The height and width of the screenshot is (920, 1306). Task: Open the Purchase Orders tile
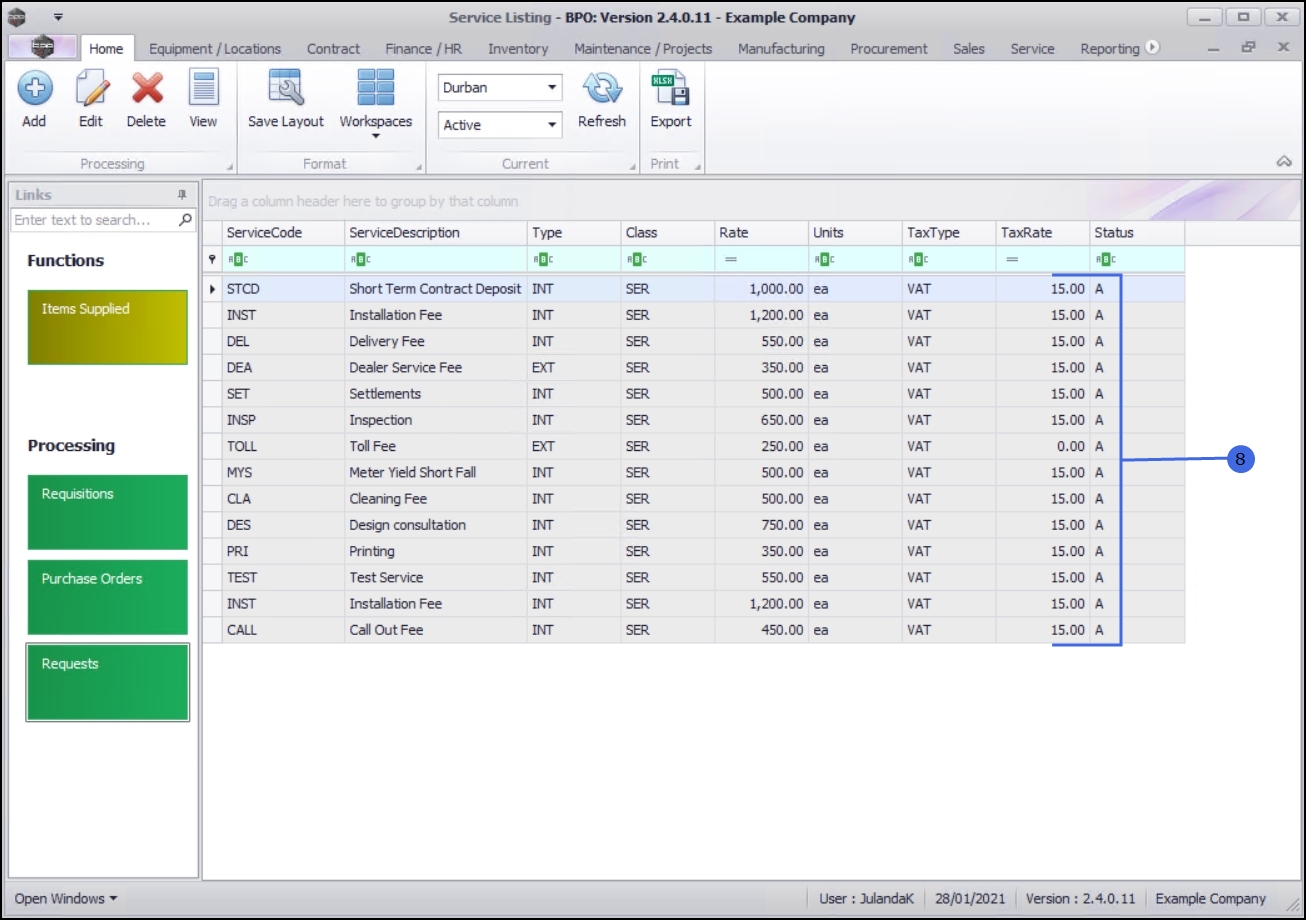107,596
